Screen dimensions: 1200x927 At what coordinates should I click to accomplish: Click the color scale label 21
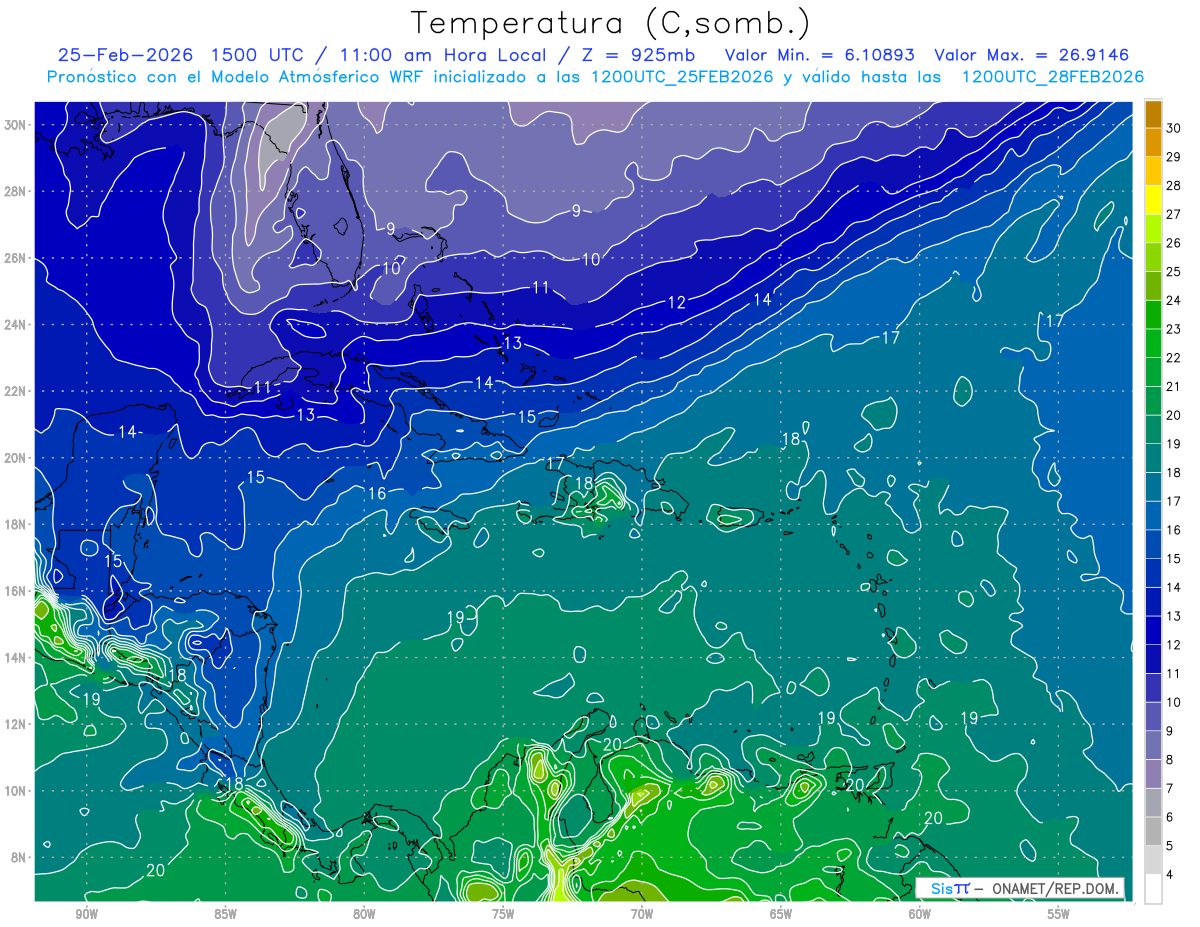click(x=1174, y=386)
